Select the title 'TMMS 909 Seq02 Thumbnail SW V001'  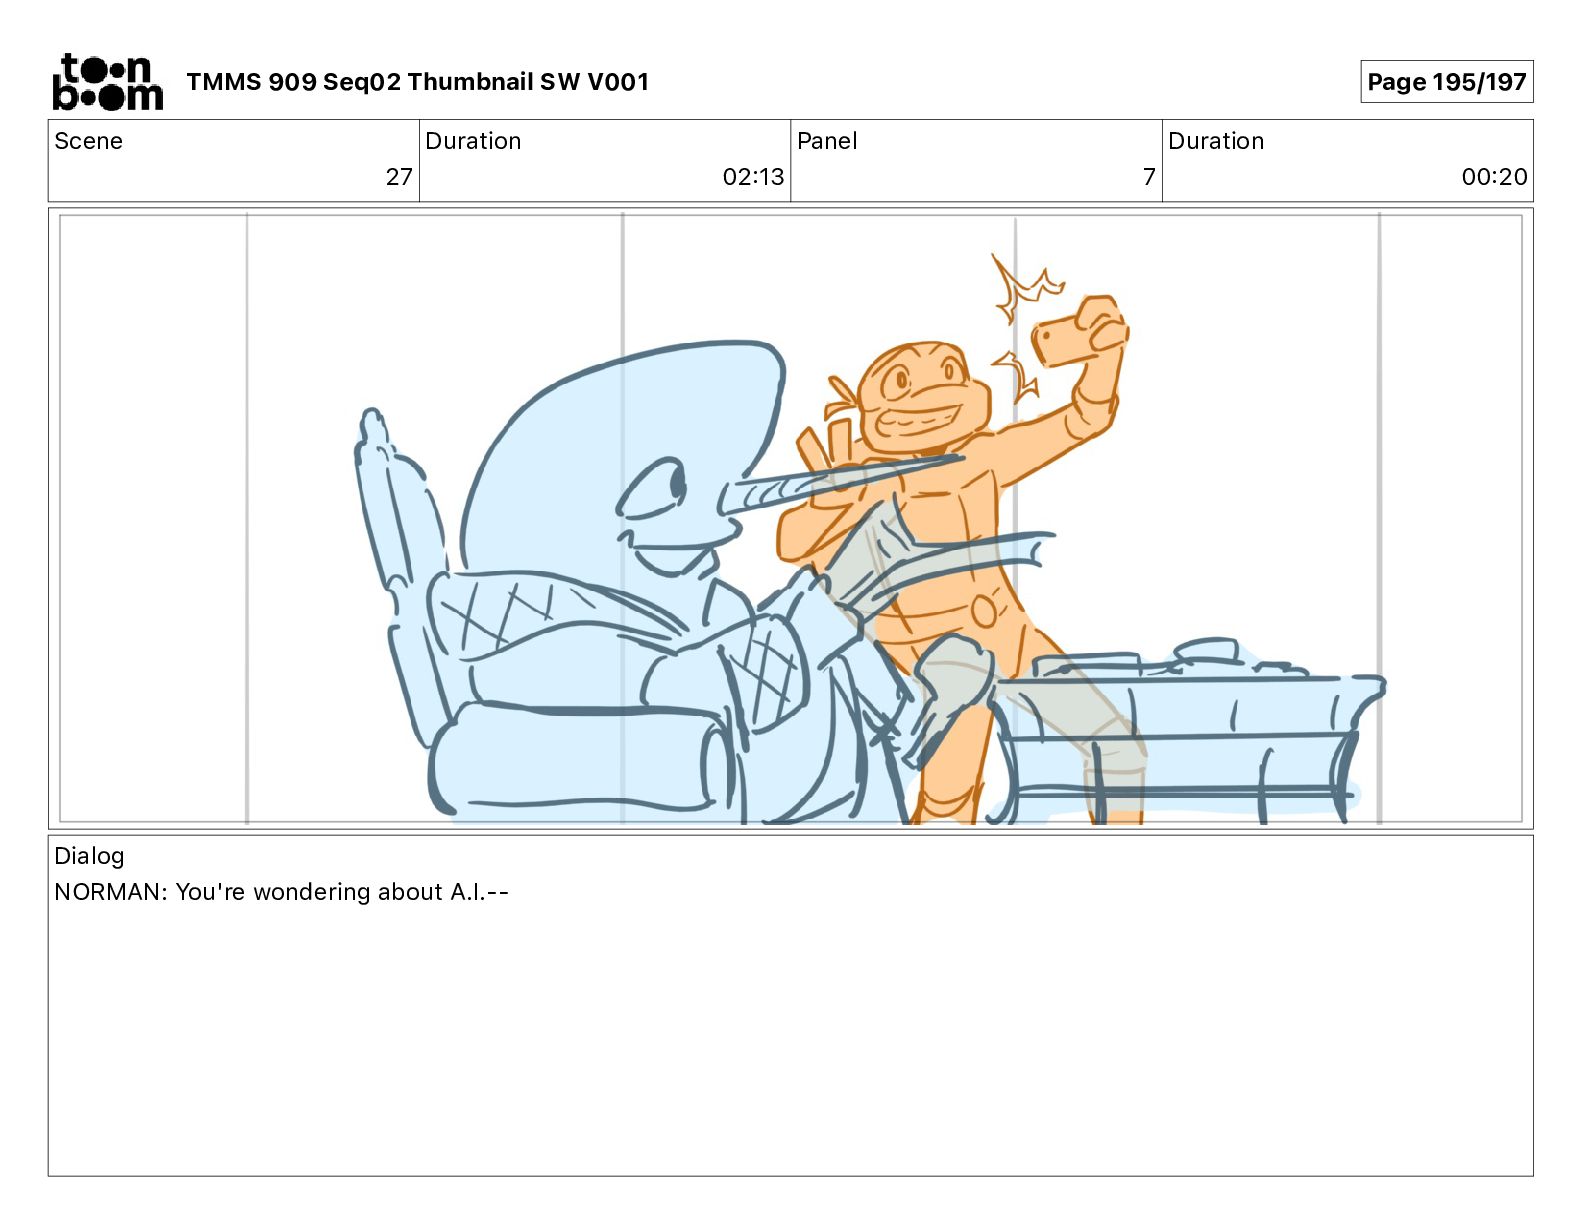[x=418, y=82]
